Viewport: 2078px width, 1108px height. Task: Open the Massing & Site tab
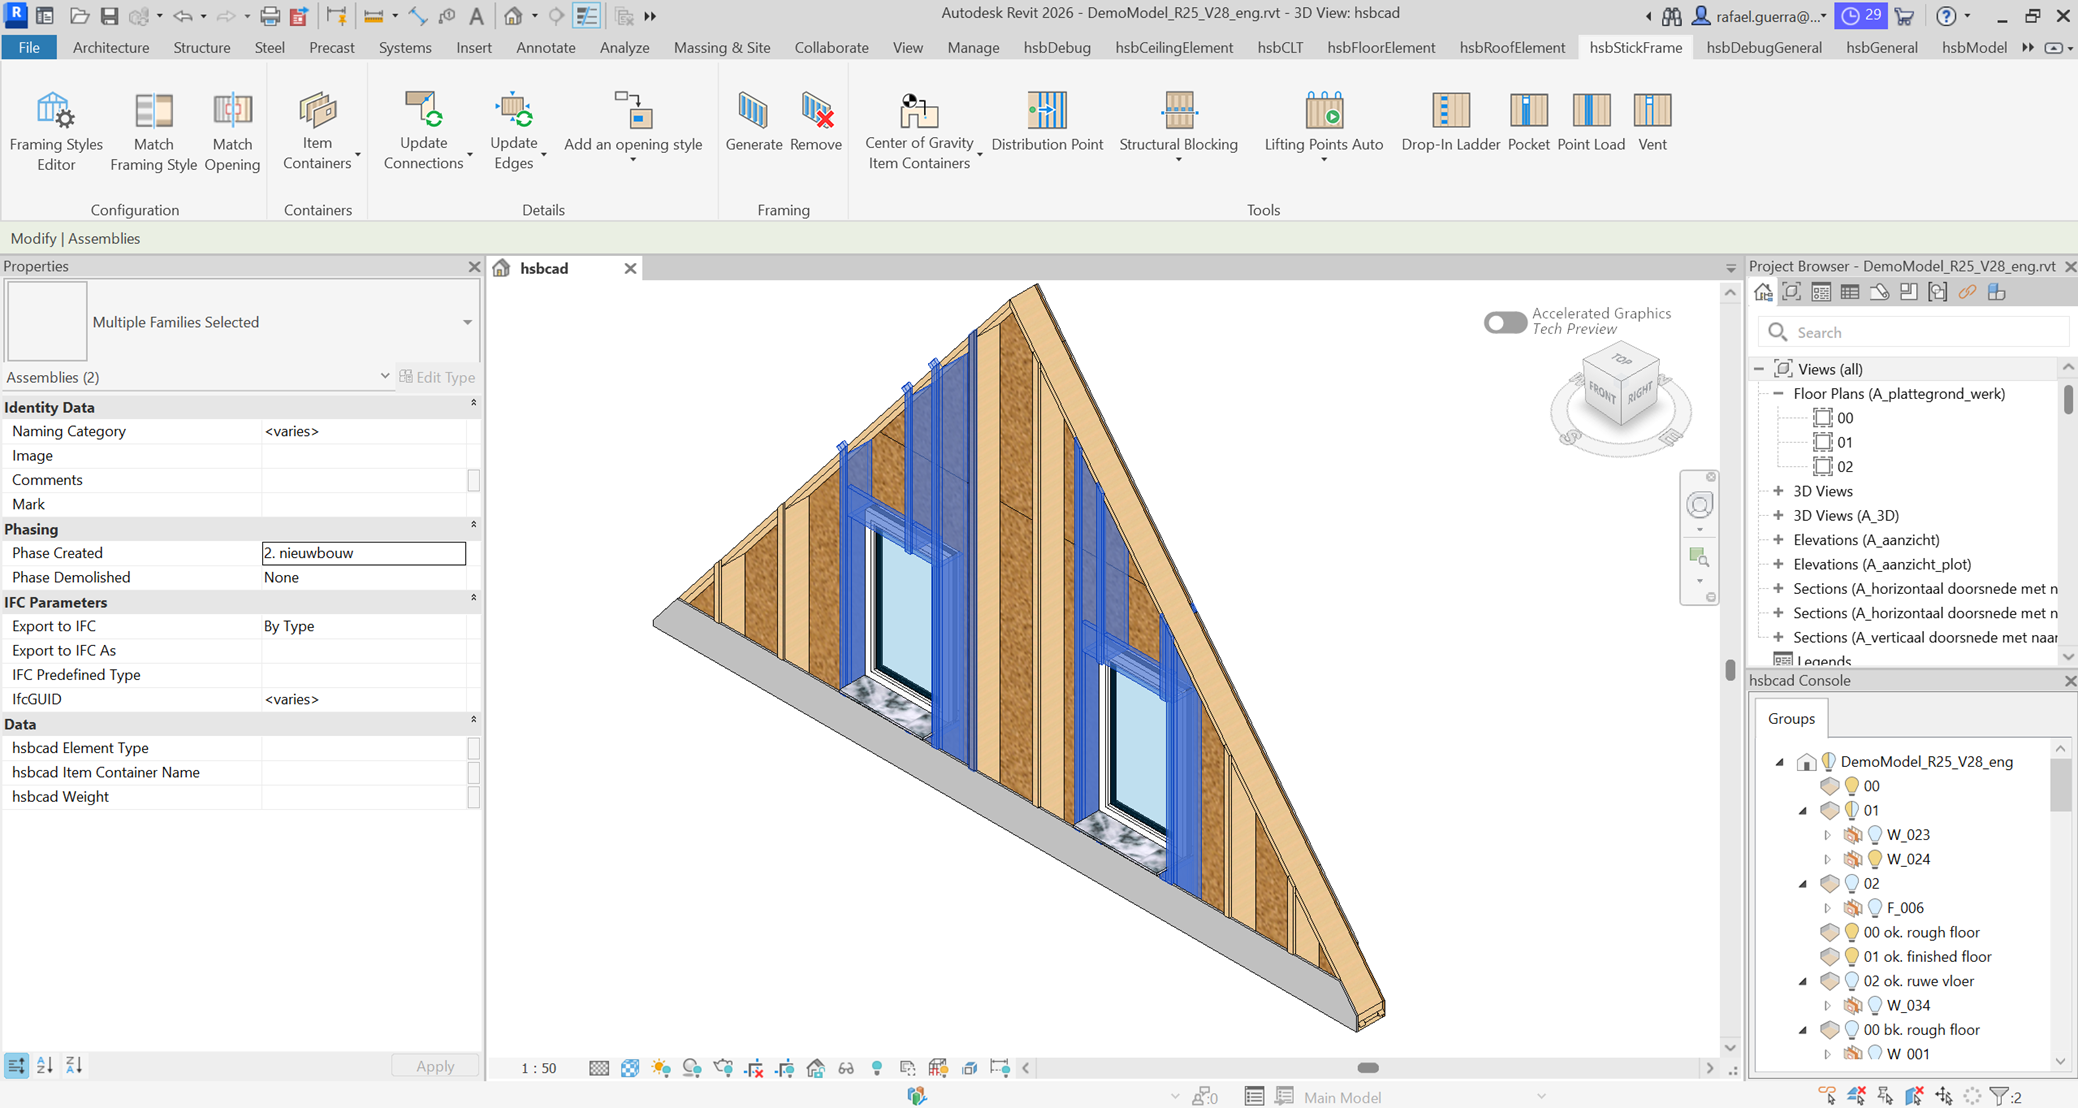point(721,47)
